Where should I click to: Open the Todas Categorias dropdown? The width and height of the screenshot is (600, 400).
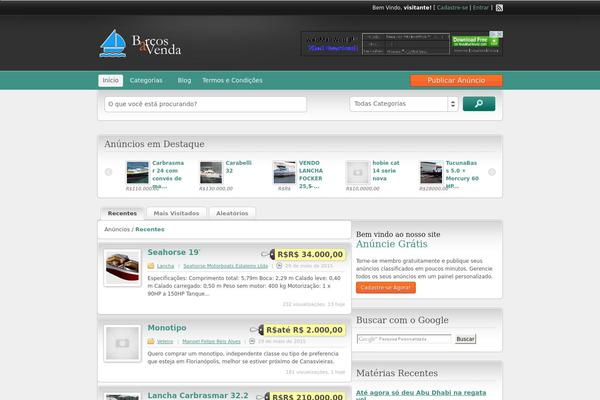point(404,104)
